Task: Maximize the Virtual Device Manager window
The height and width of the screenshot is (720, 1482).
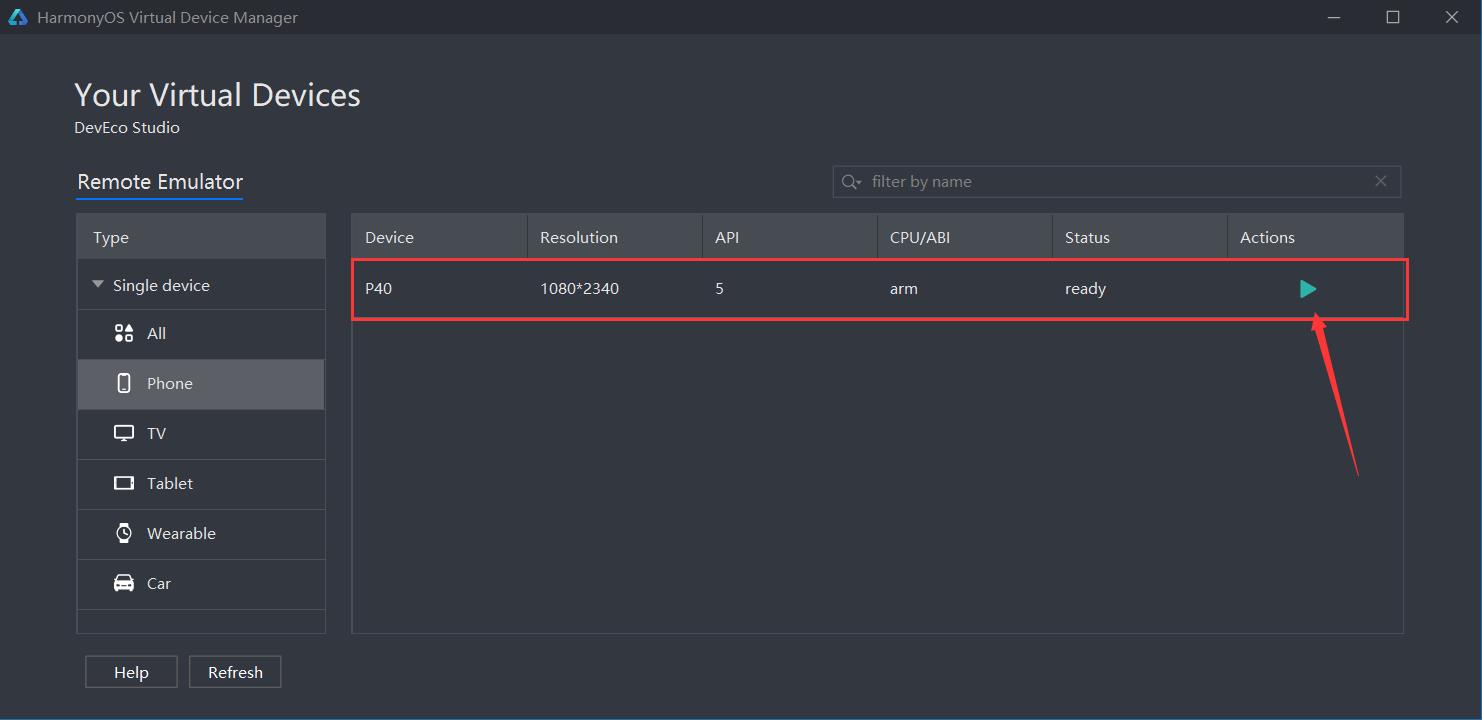Action: (x=1393, y=17)
